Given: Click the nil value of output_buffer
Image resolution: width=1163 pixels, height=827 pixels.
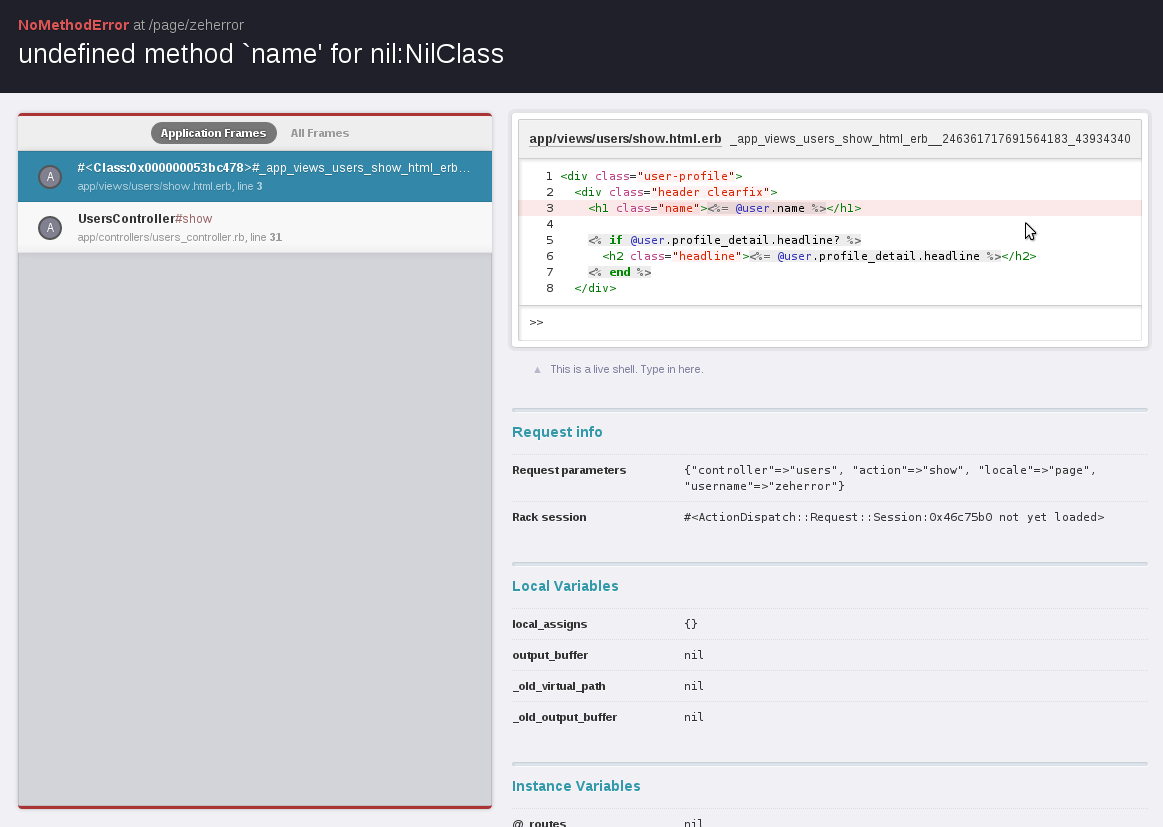Looking at the screenshot, I should (693, 656).
